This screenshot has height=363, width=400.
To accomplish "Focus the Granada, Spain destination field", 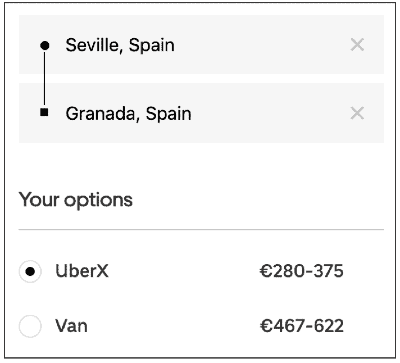I will coord(201,113).
